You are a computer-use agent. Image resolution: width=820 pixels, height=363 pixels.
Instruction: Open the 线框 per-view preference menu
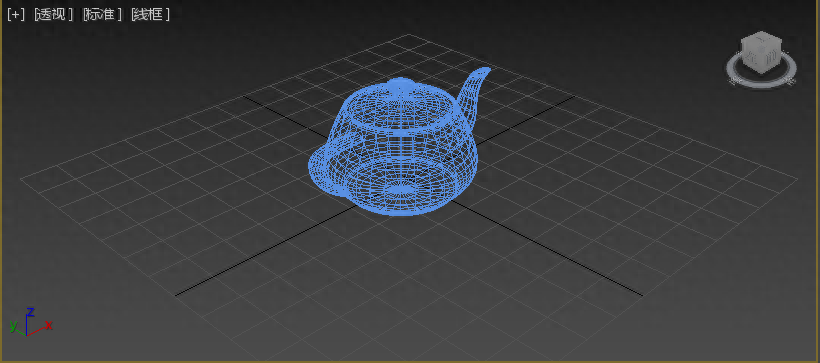click(x=151, y=15)
